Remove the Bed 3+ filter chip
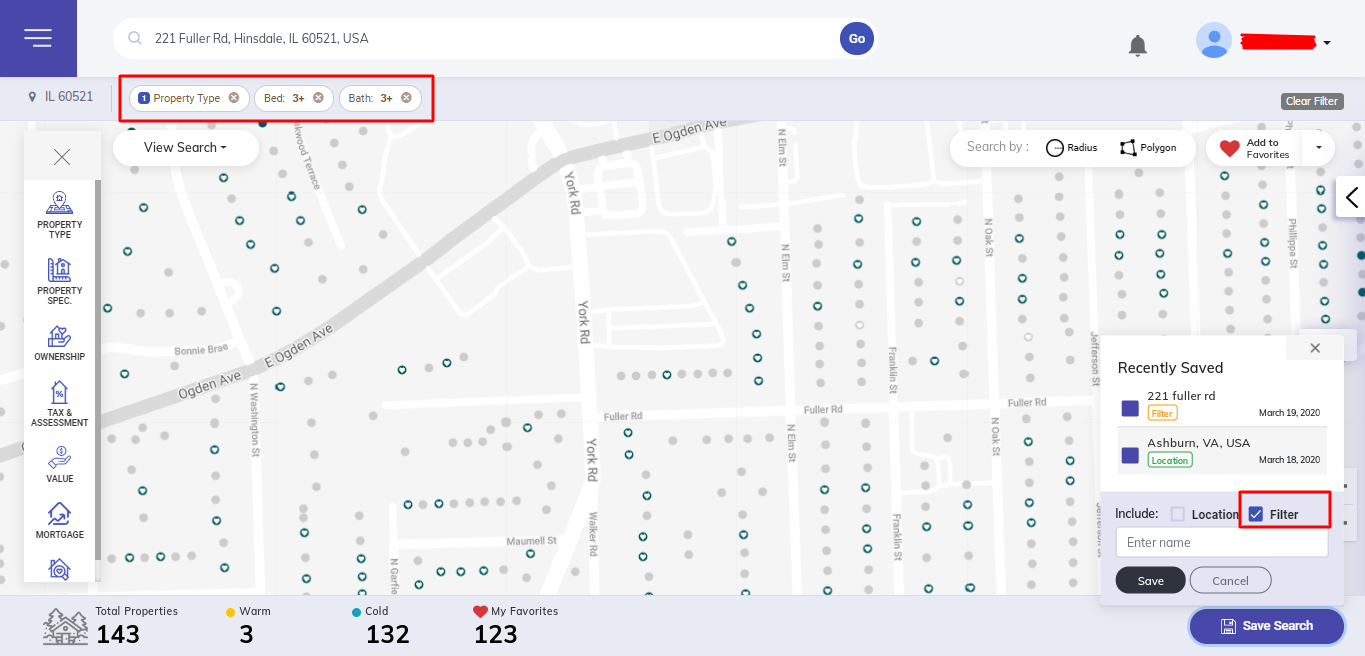The height and width of the screenshot is (656, 1365). [x=318, y=98]
